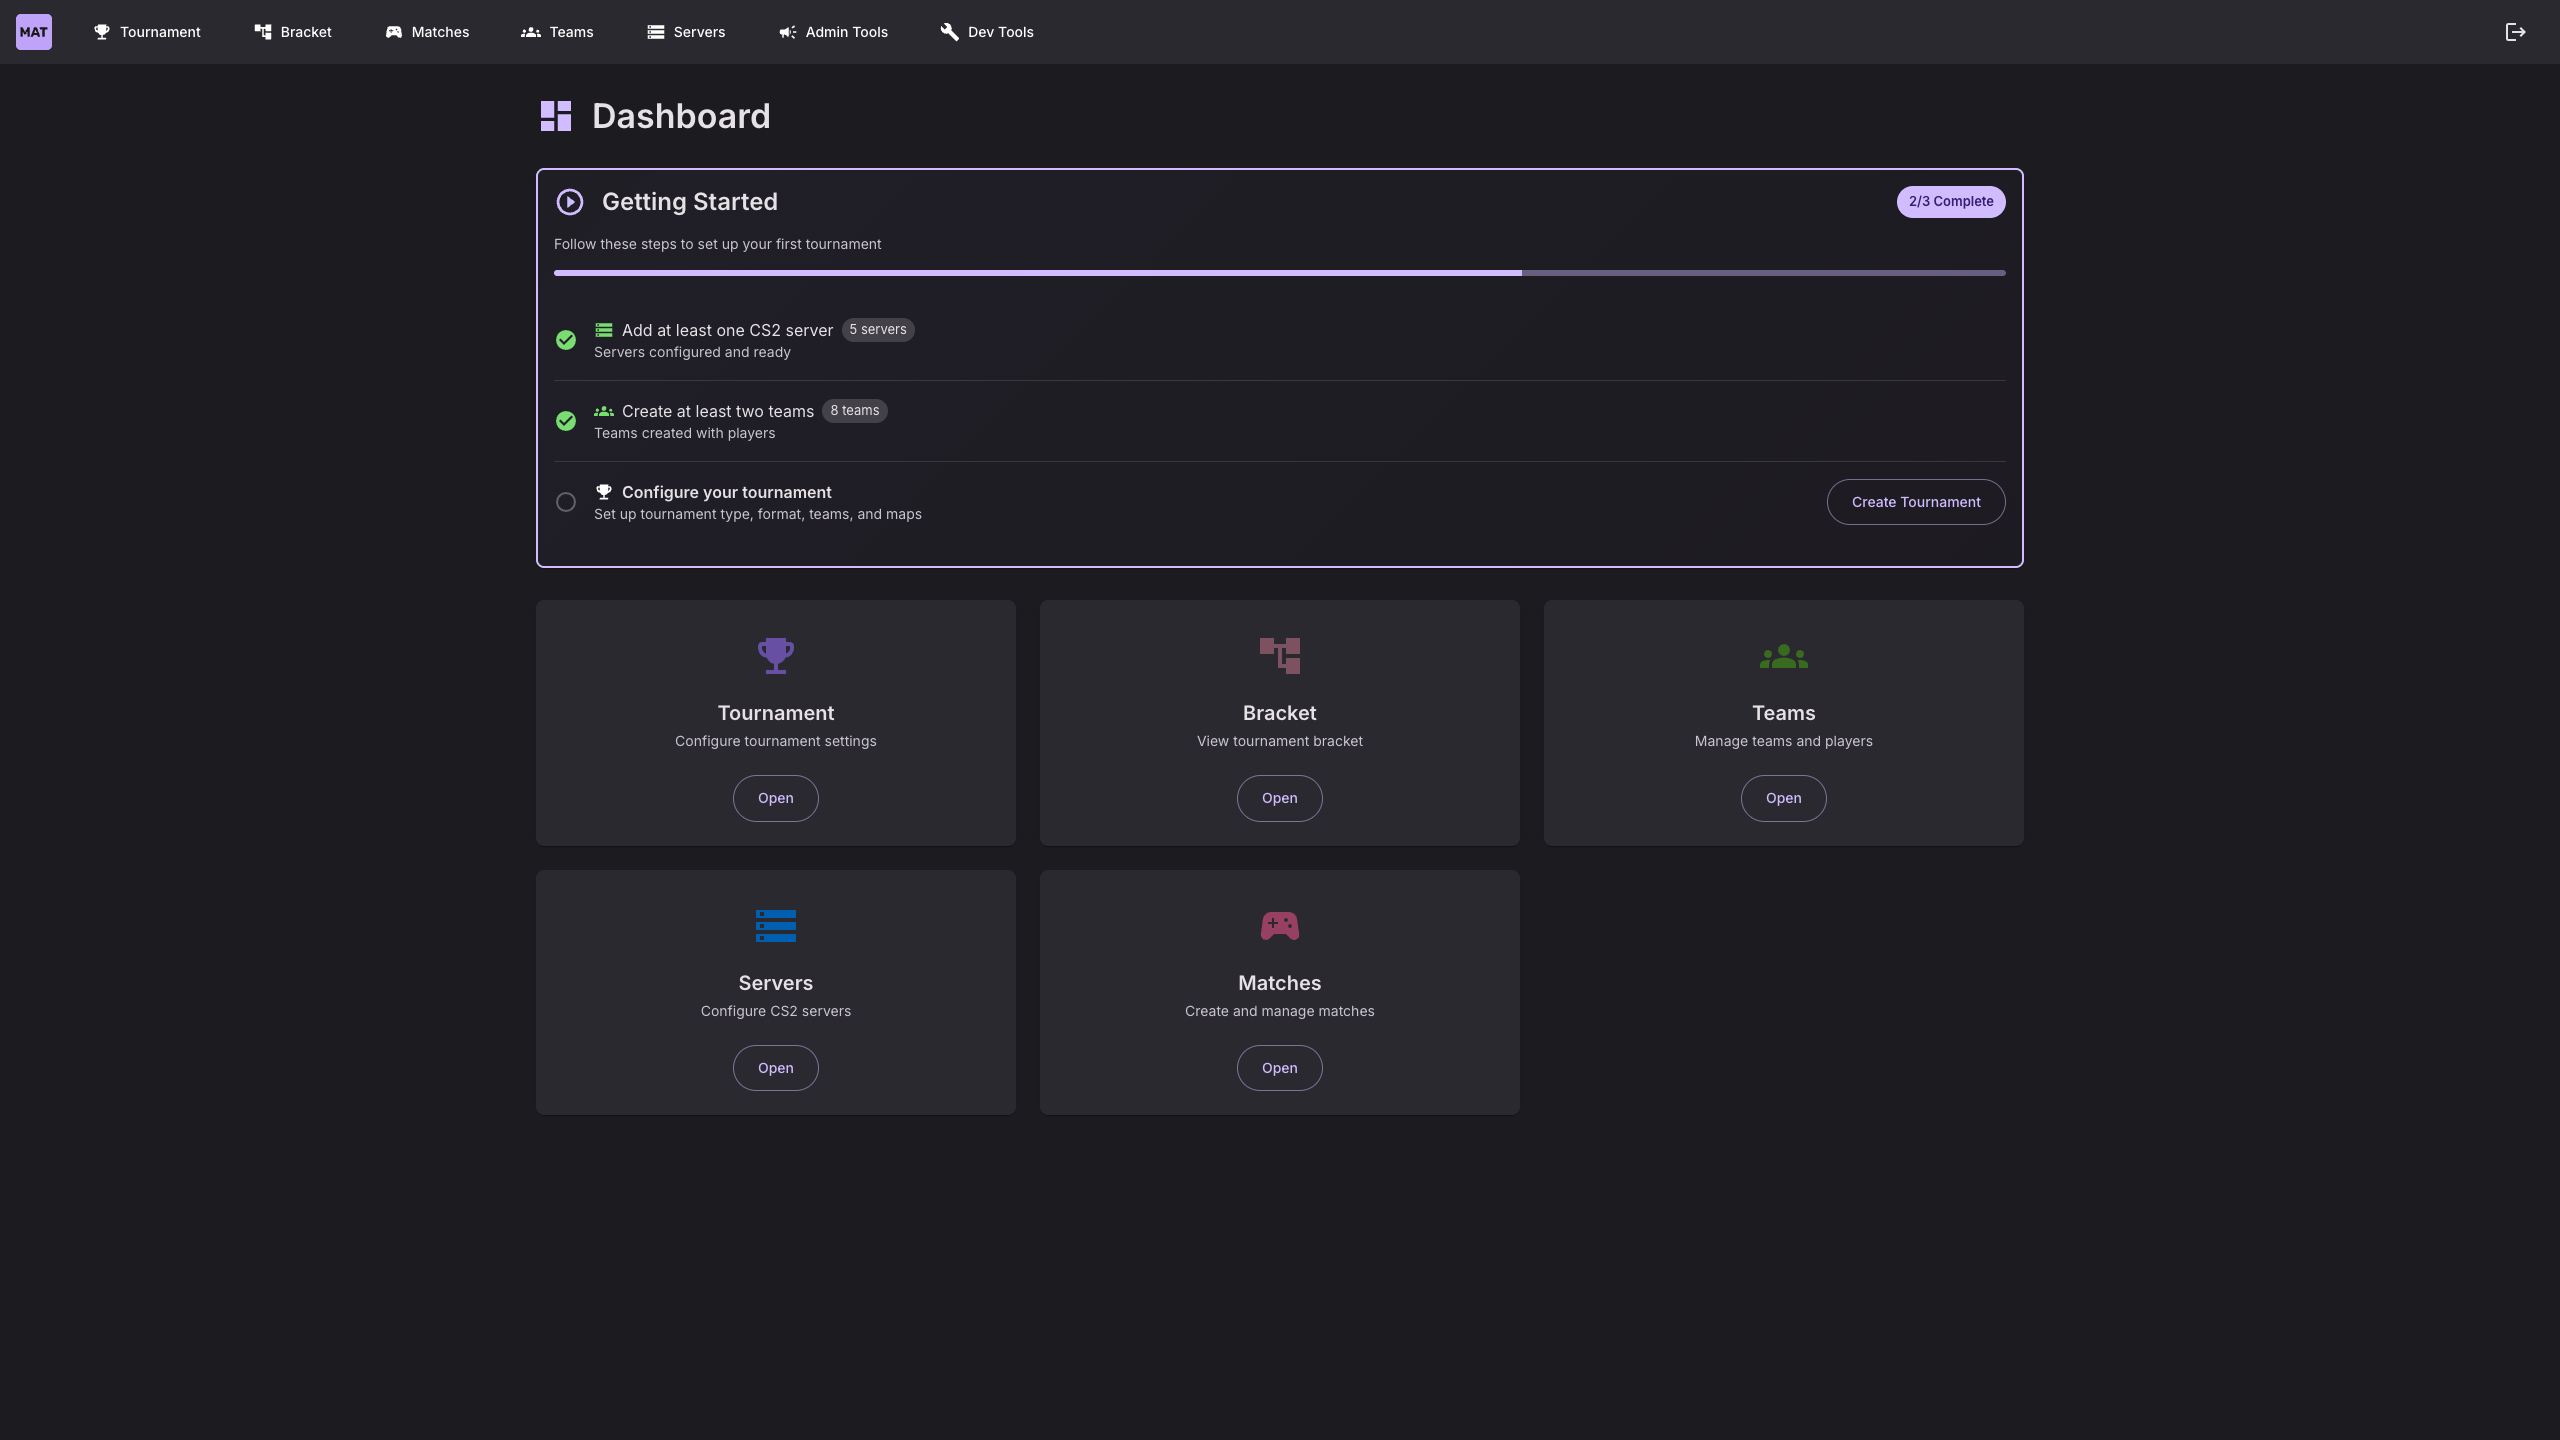Click green checkmark for create teams step
The height and width of the screenshot is (1440, 2560).
coord(566,421)
